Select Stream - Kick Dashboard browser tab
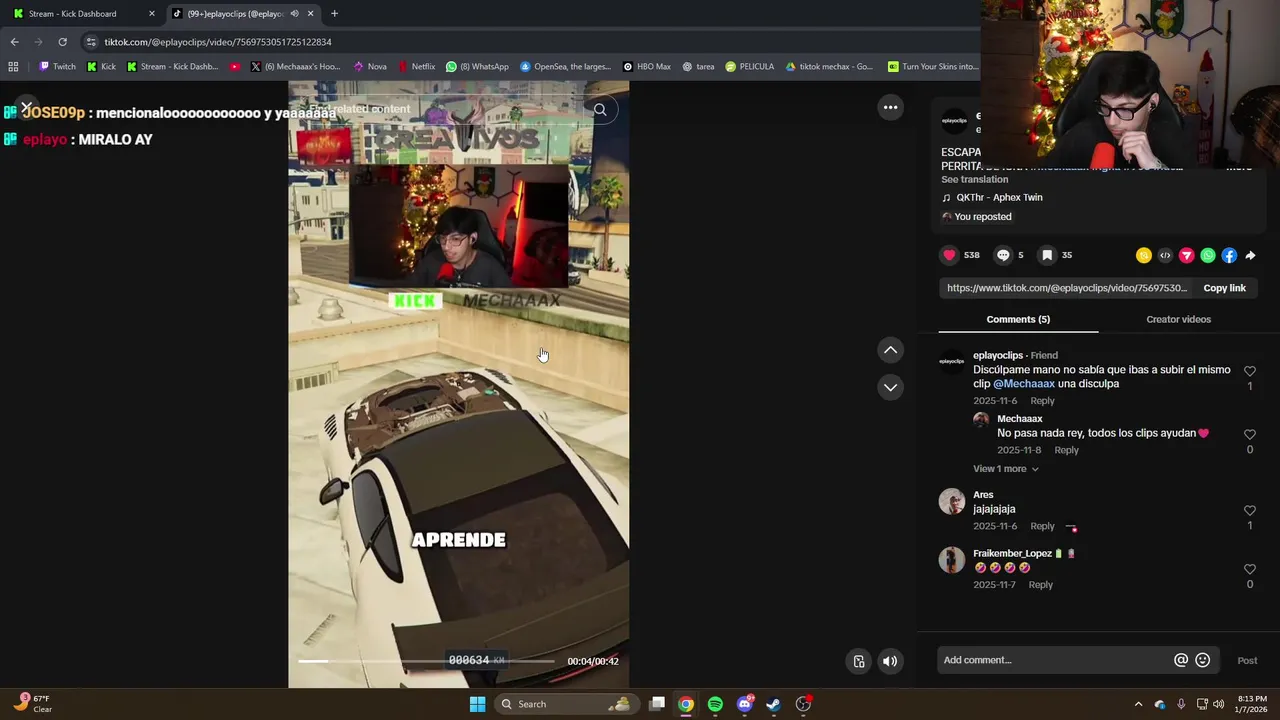The height and width of the screenshot is (720, 1280). coord(83,14)
